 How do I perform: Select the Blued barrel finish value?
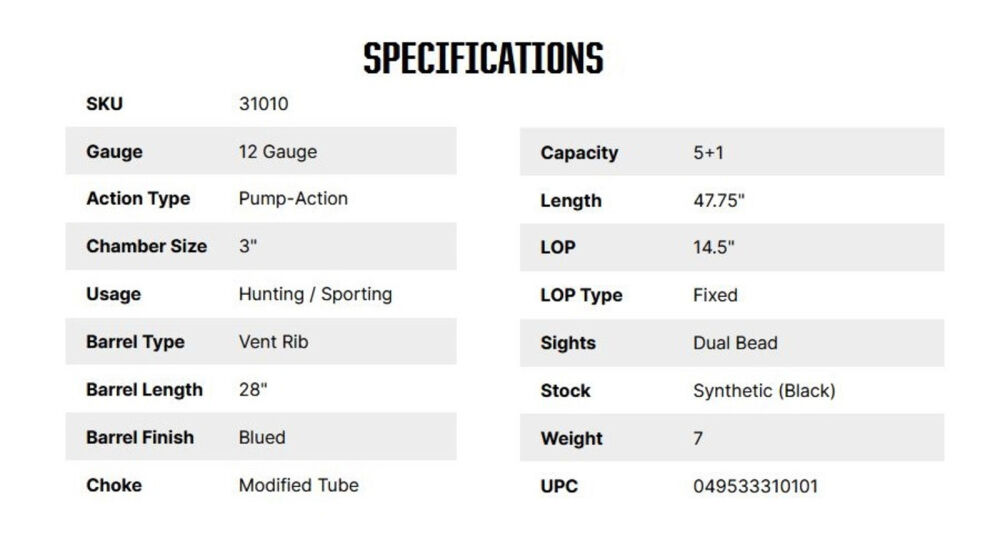pyautogui.click(x=262, y=437)
